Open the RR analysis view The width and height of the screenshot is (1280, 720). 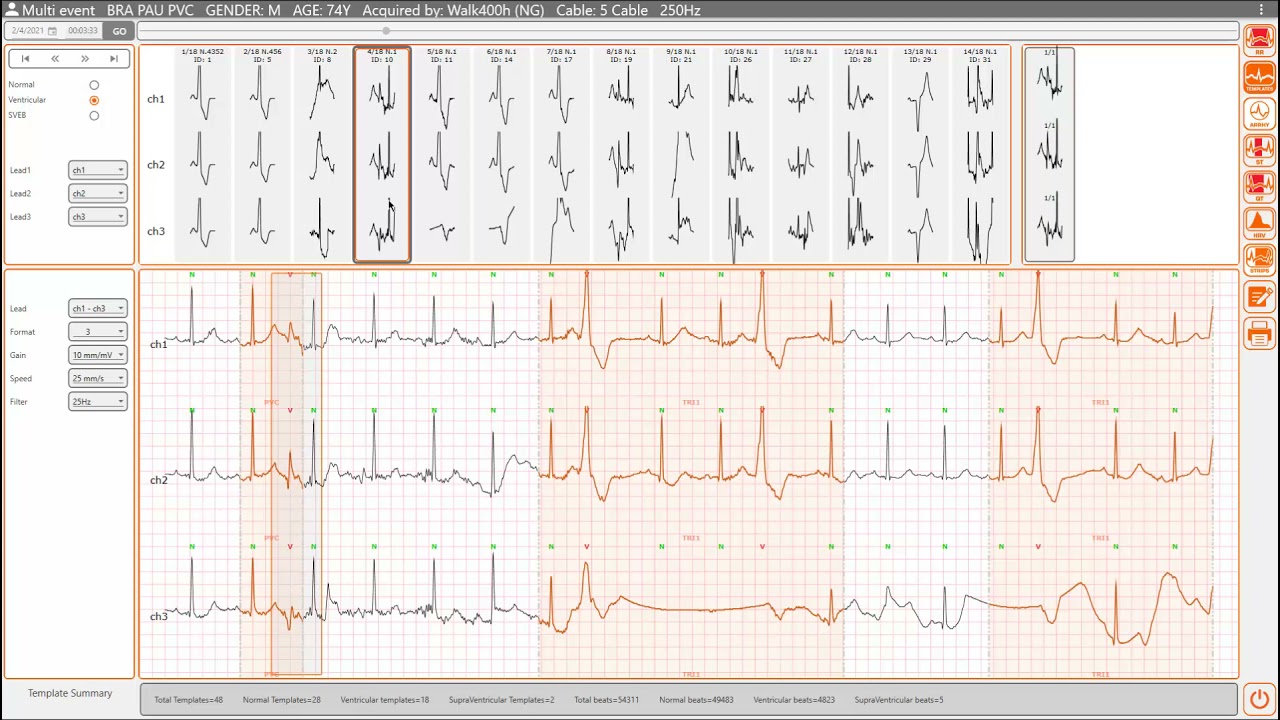1259,41
